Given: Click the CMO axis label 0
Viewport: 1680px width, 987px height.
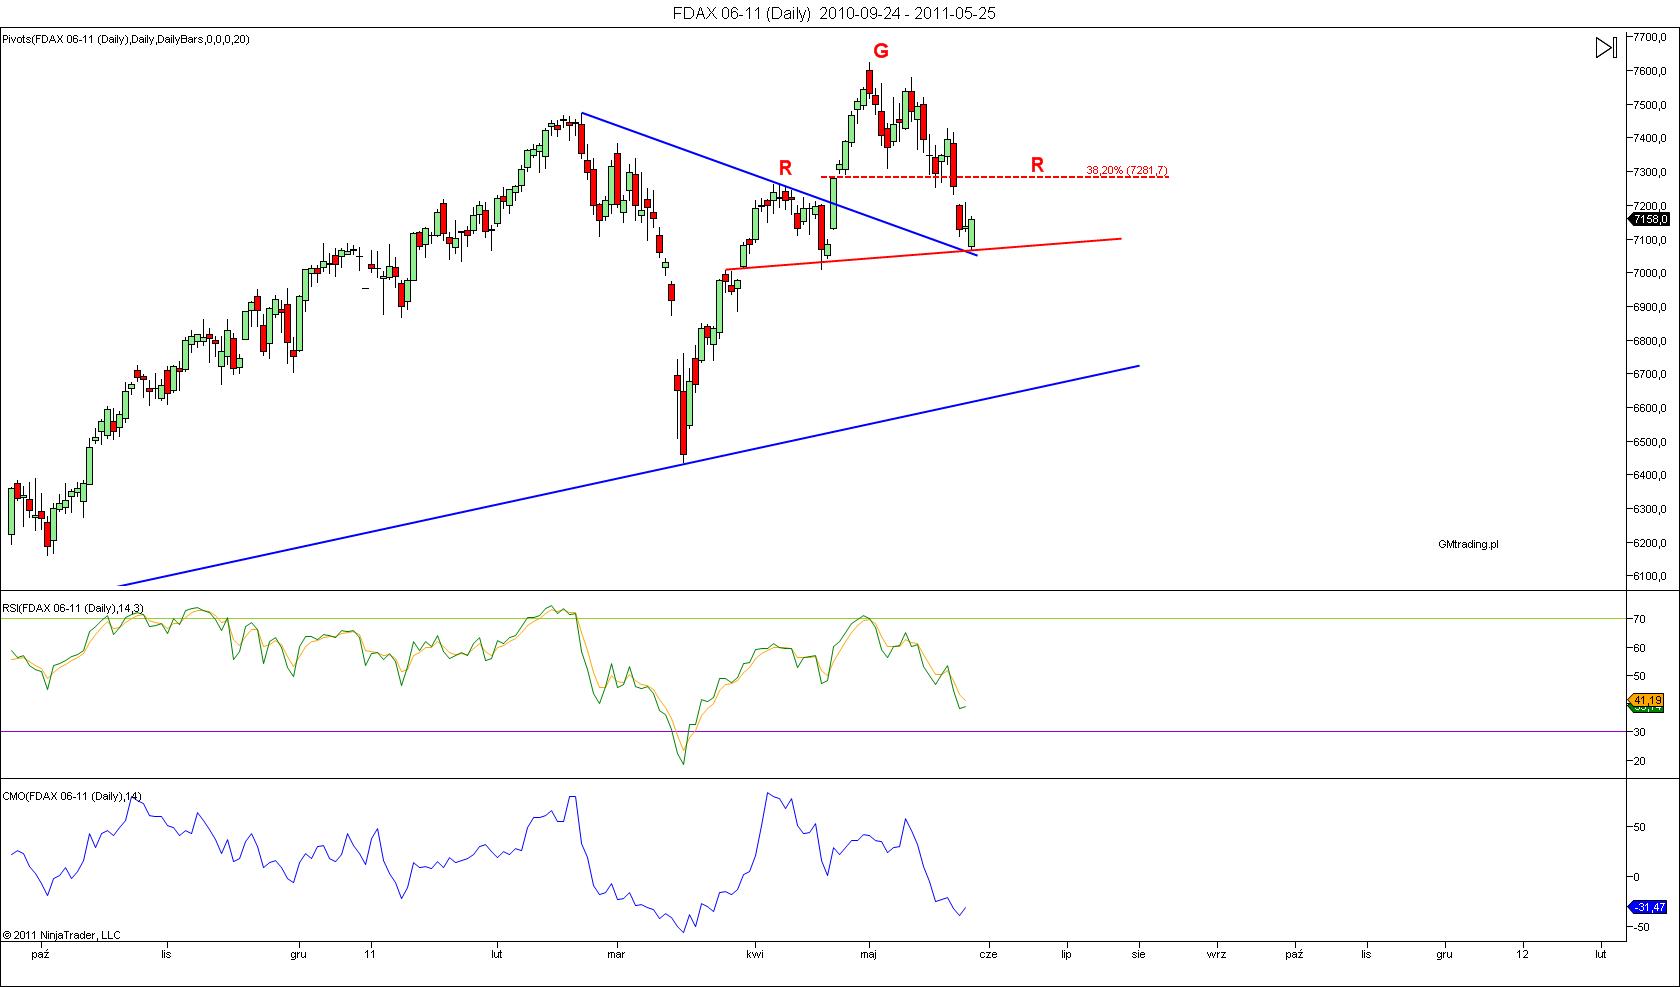Looking at the screenshot, I should 1636,877.
